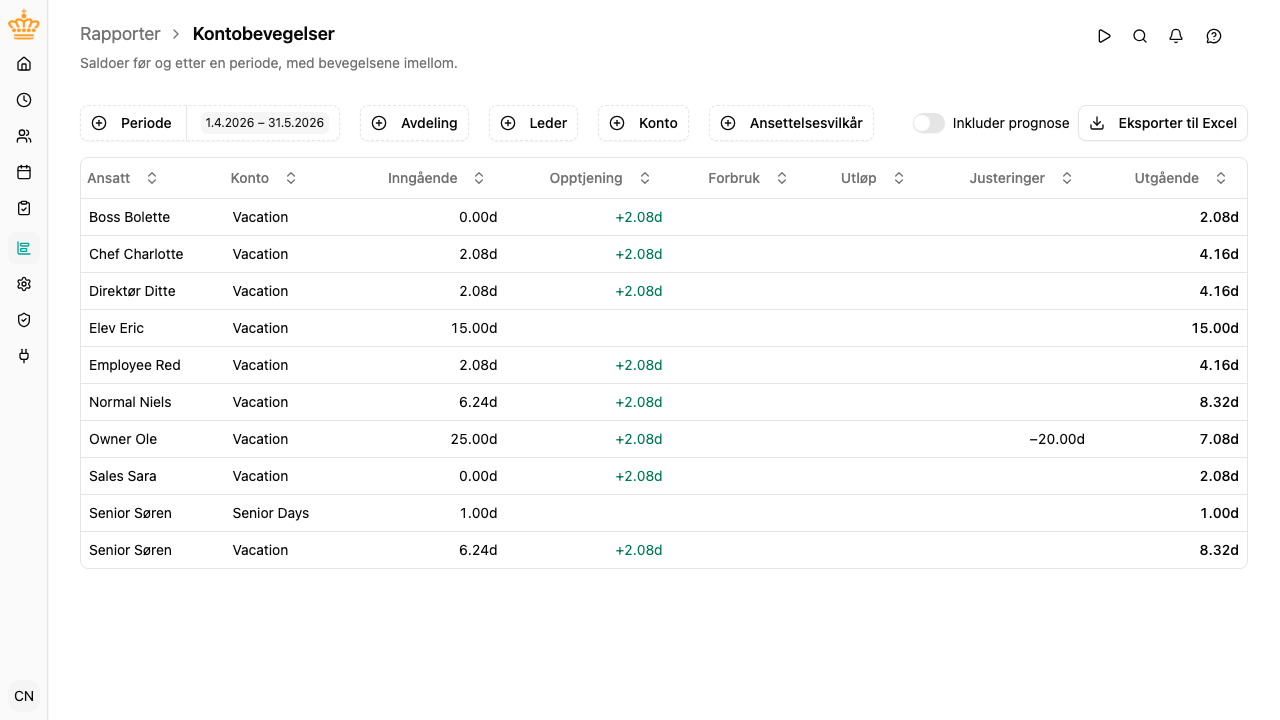
Task: Open the shield check icon in sidebar
Action: coord(24,320)
